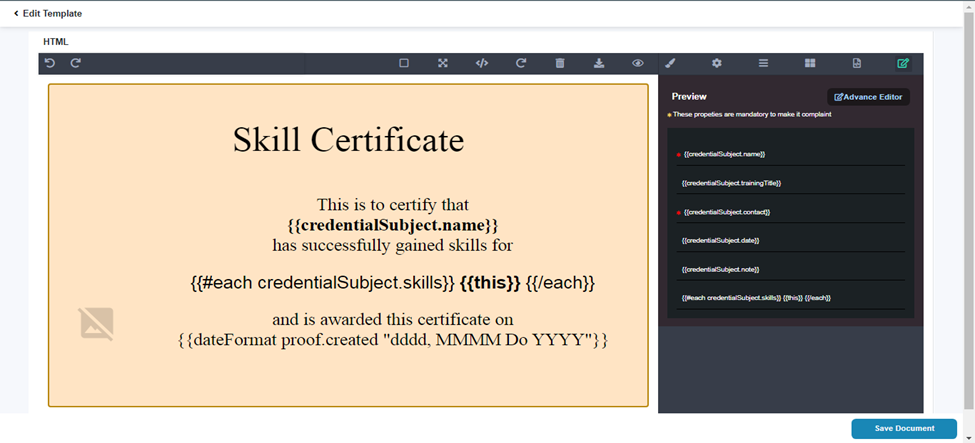Clear the canvas with trash icon
The height and width of the screenshot is (443, 975).
tap(560, 63)
